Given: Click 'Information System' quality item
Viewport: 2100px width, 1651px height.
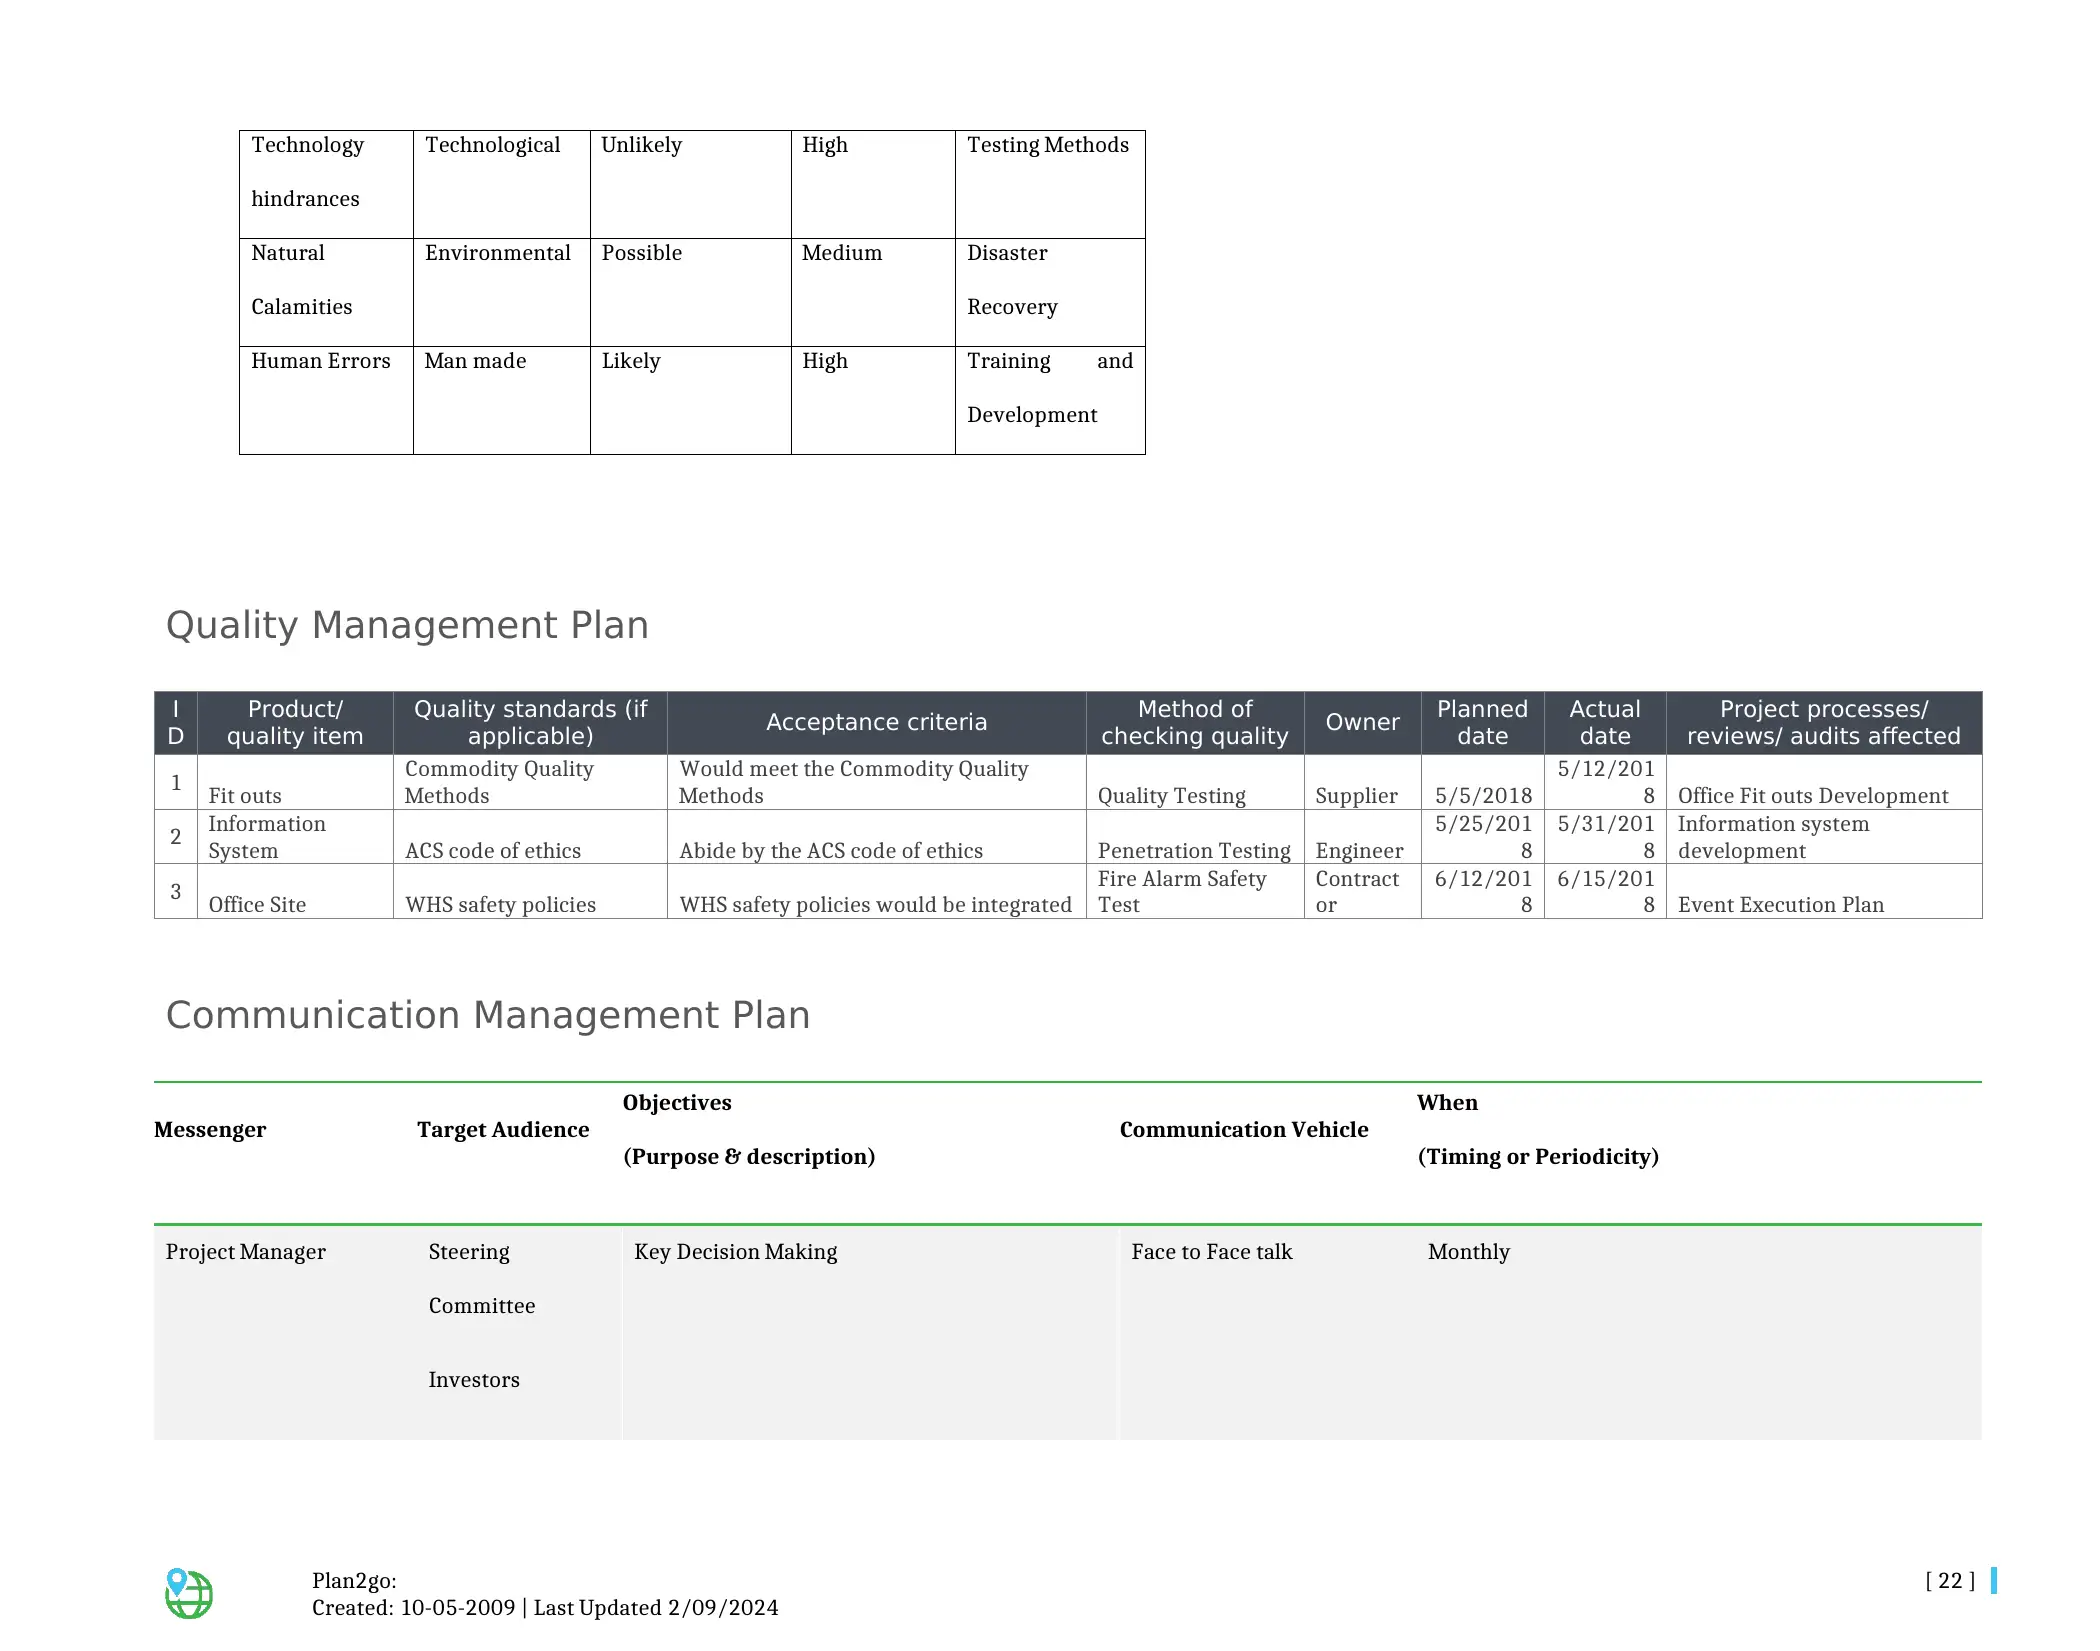Looking at the screenshot, I should click(x=295, y=837).
